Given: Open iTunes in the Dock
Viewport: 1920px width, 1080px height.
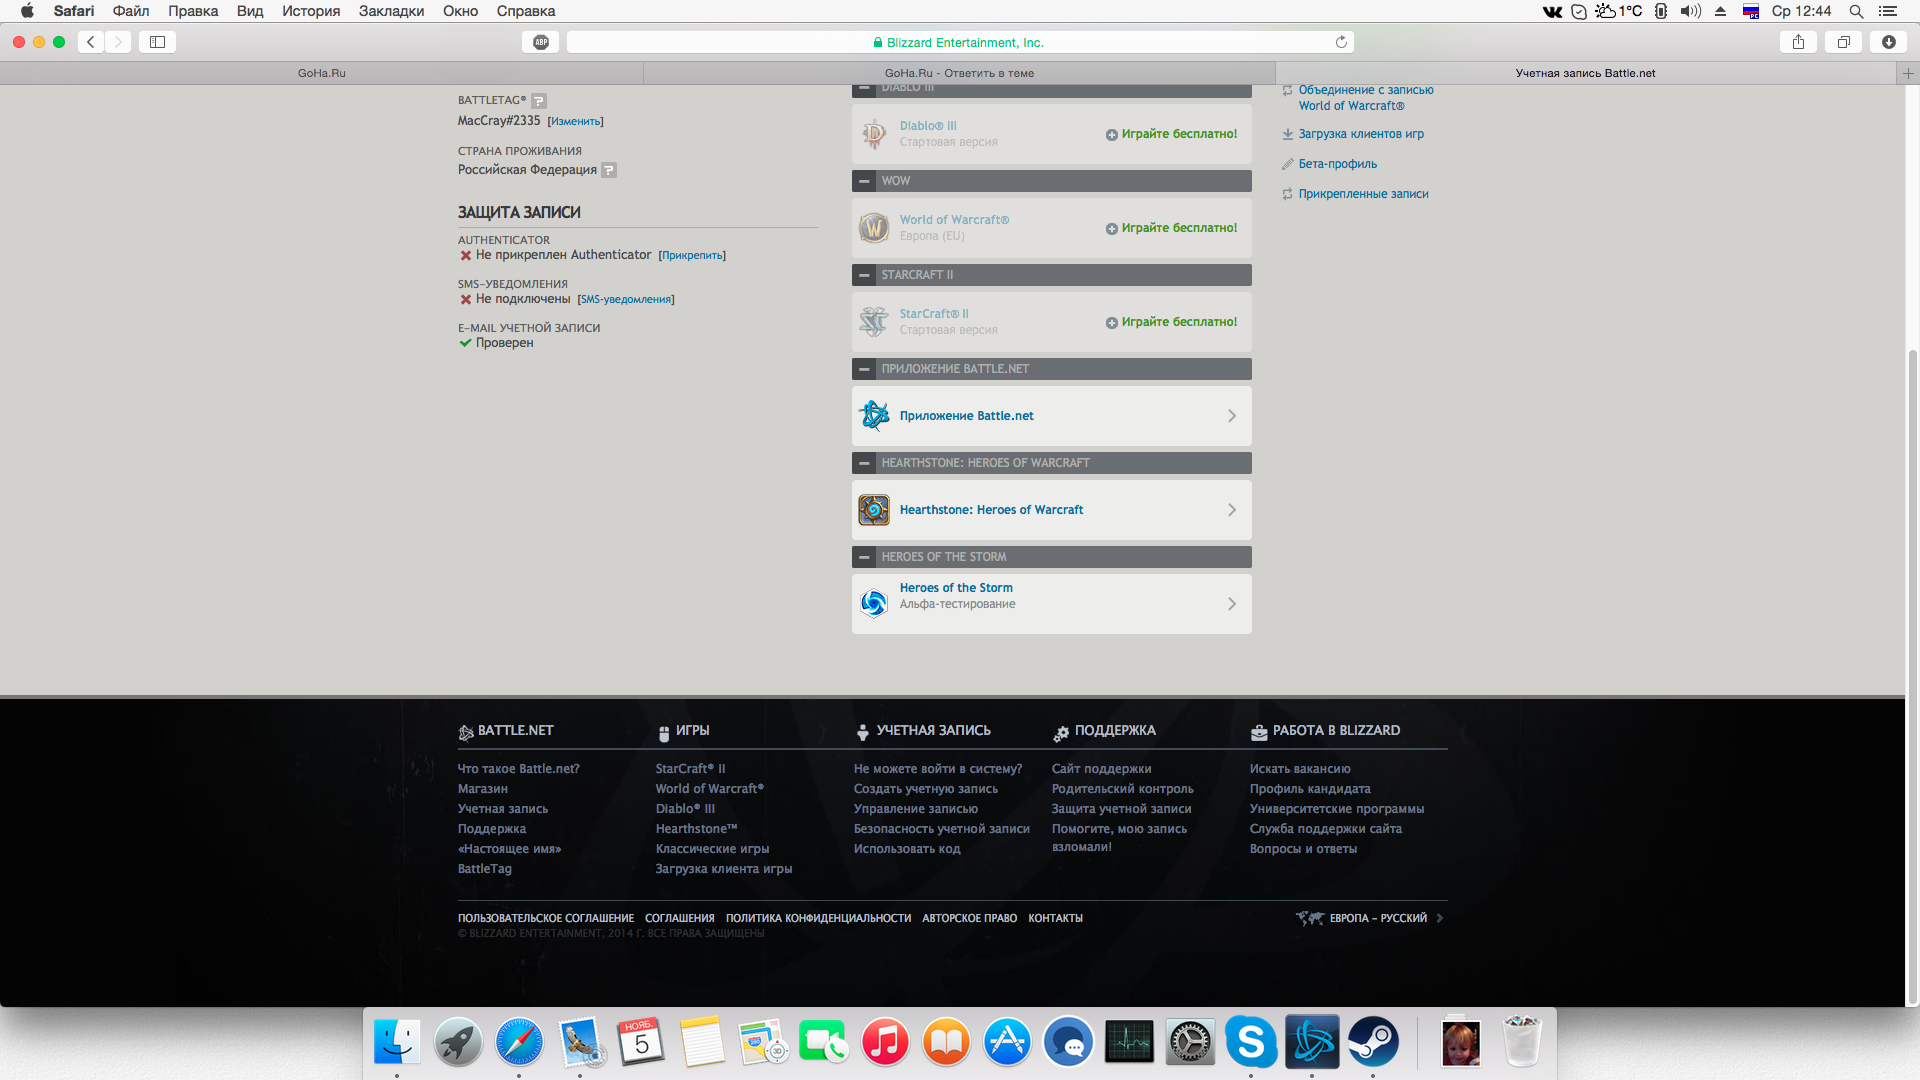Looking at the screenshot, I should tap(885, 1042).
